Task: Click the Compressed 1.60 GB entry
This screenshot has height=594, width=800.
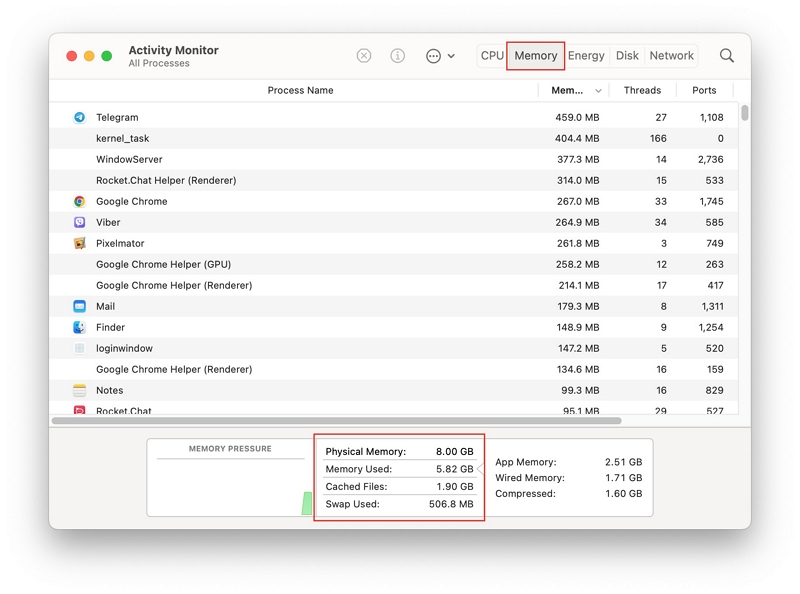Action: coord(568,493)
